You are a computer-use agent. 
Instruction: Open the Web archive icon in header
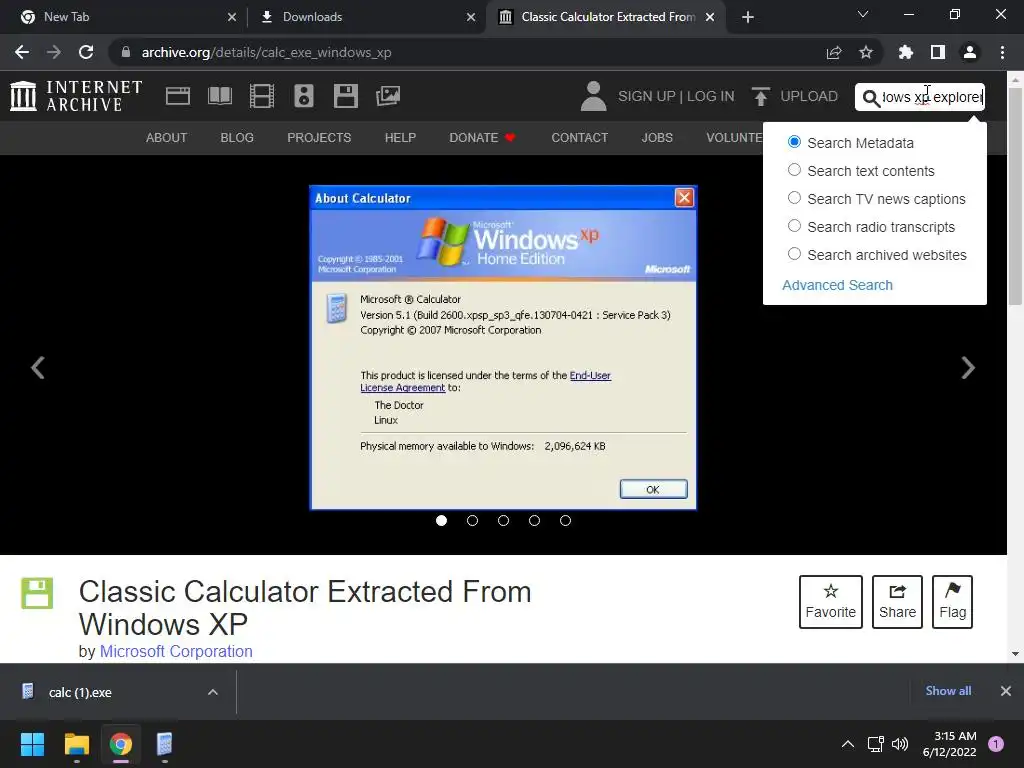coord(178,96)
